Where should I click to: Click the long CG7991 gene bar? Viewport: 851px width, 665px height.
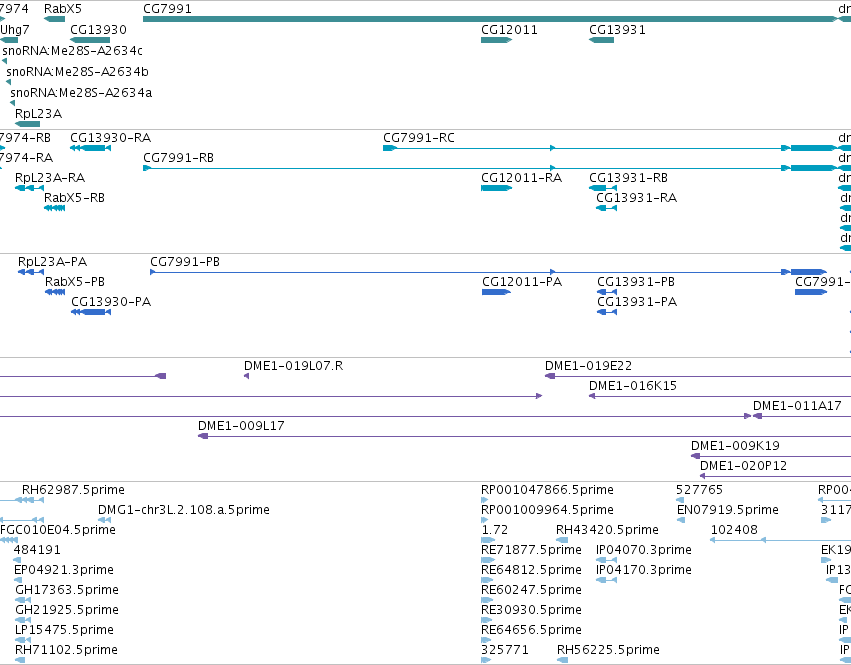click(x=491, y=19)
